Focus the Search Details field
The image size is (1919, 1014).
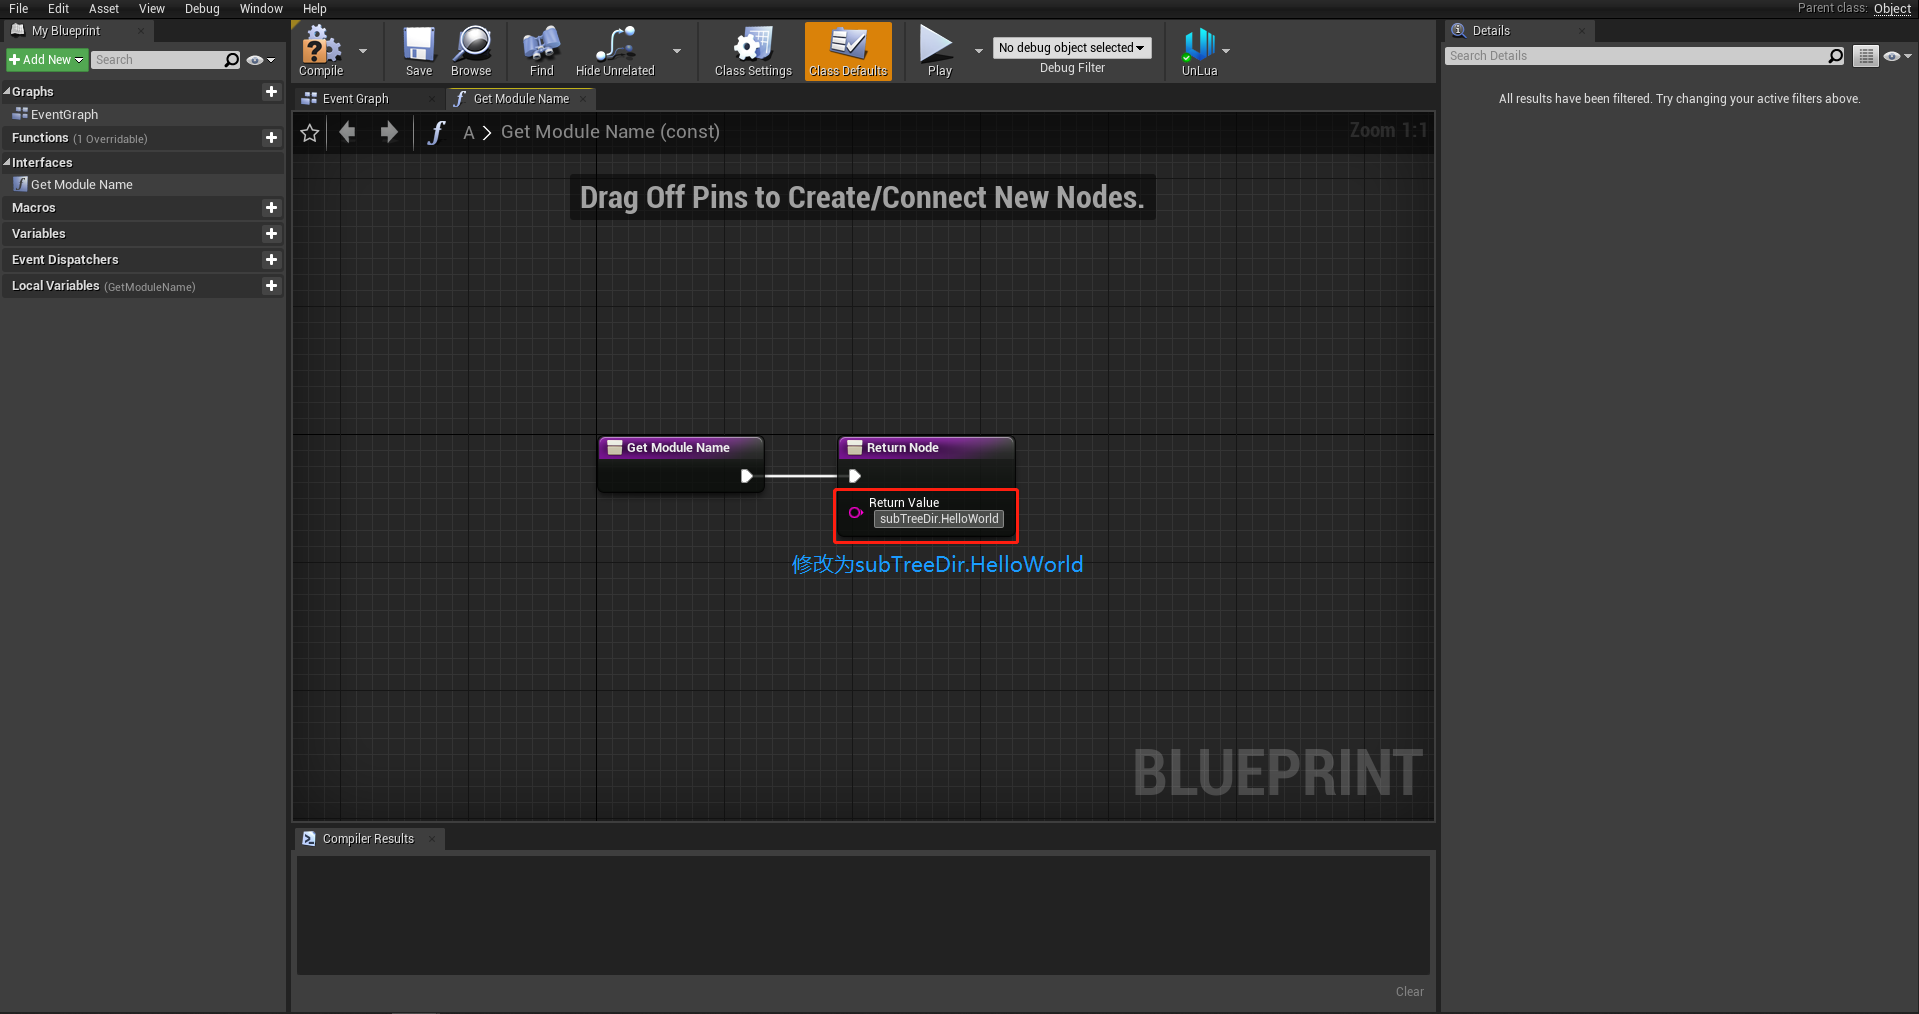coord(1636,56)
